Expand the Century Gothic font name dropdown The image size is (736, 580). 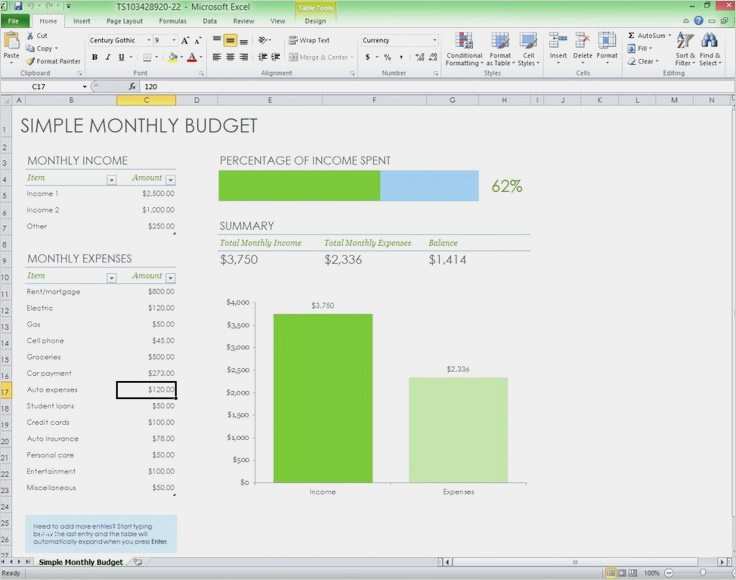point(149,40)
